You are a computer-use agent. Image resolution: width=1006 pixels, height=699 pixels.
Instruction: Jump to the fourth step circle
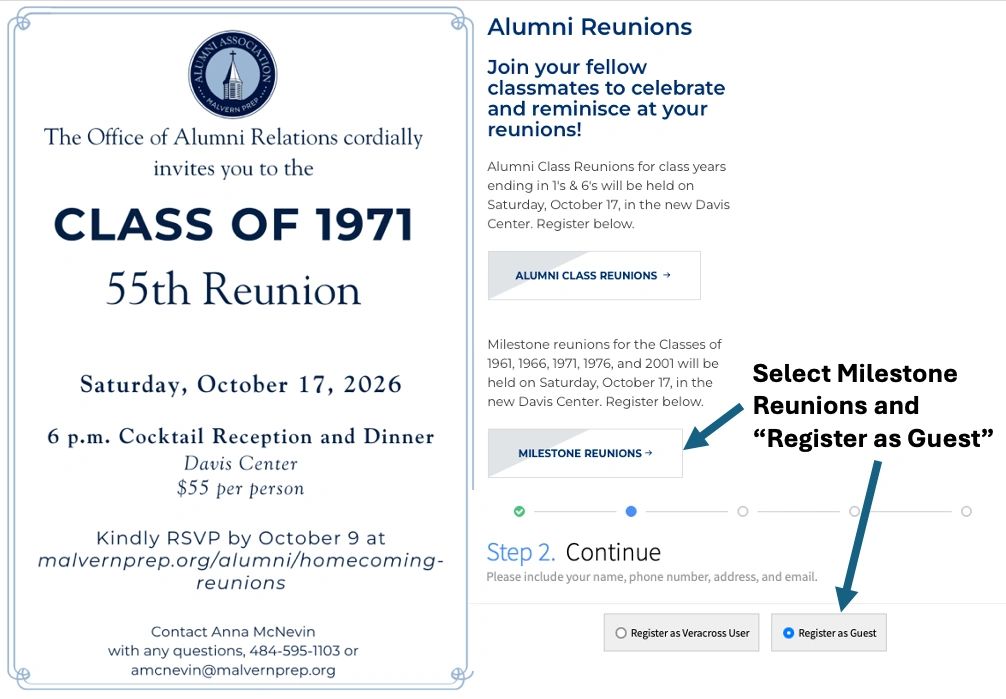855,512
